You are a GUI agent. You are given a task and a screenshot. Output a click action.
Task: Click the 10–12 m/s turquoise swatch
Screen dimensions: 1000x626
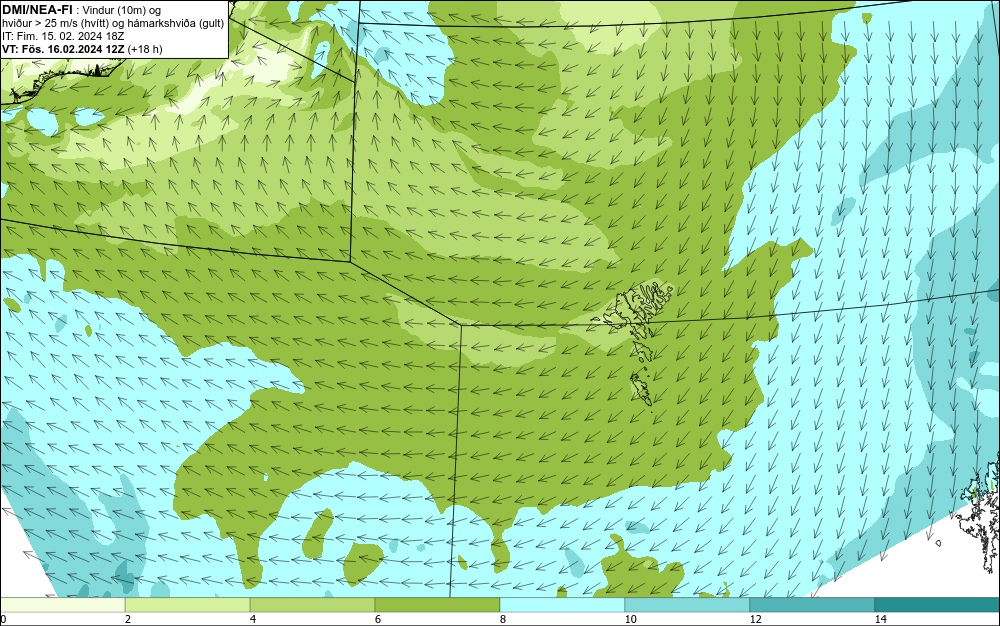click(688, 605)
